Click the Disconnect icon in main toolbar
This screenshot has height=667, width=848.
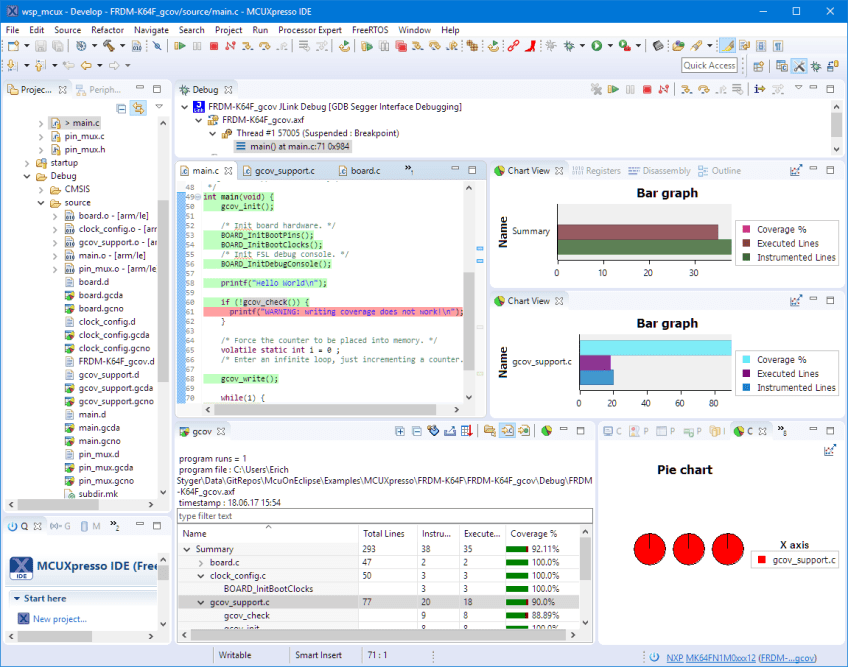point(230,46)
